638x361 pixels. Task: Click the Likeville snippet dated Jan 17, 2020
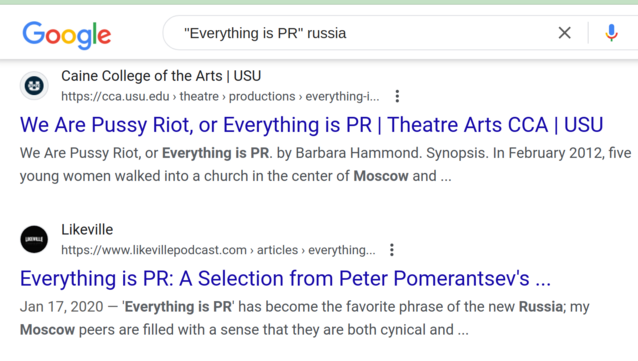pyautogui.click(x=305, y=318)
